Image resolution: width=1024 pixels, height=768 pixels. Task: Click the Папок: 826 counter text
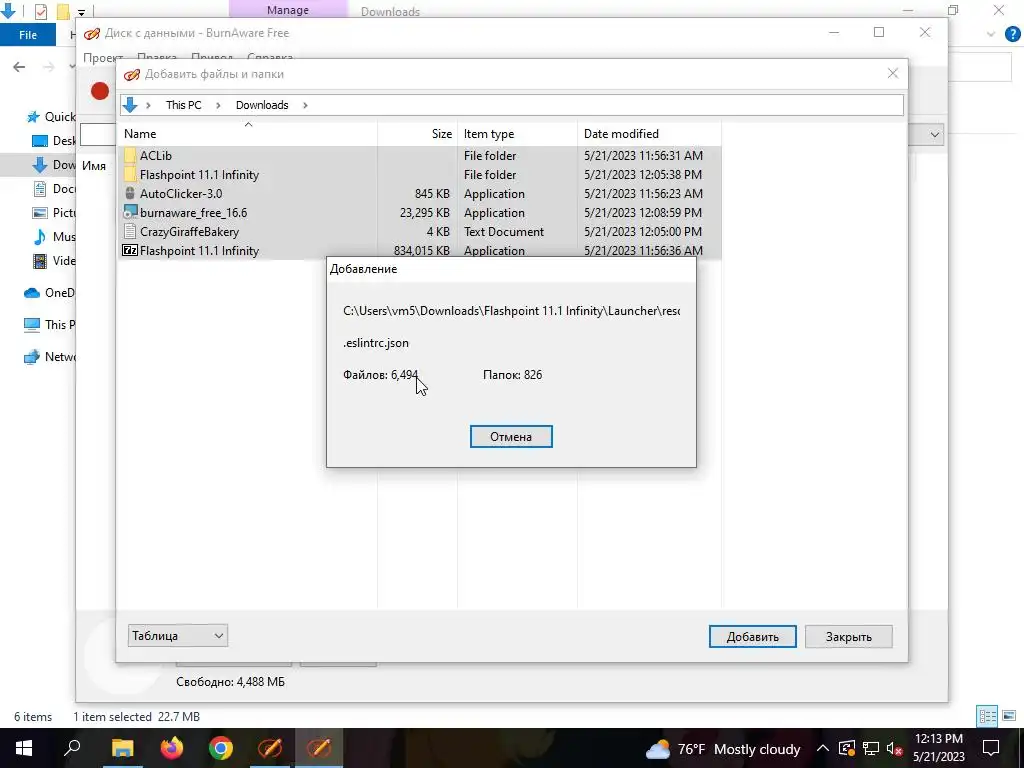pos(512,375)
